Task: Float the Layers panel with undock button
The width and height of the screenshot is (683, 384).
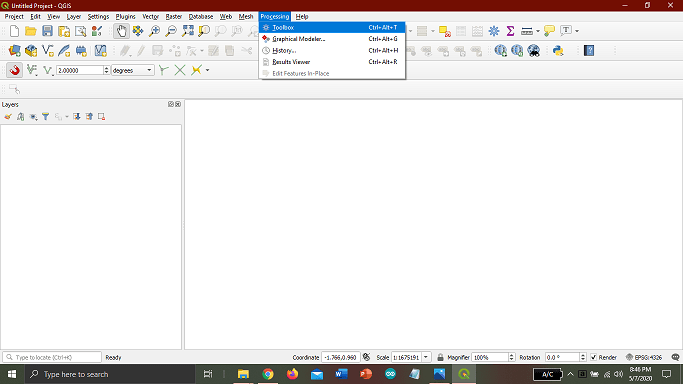Action: click(x=171, y=104)
